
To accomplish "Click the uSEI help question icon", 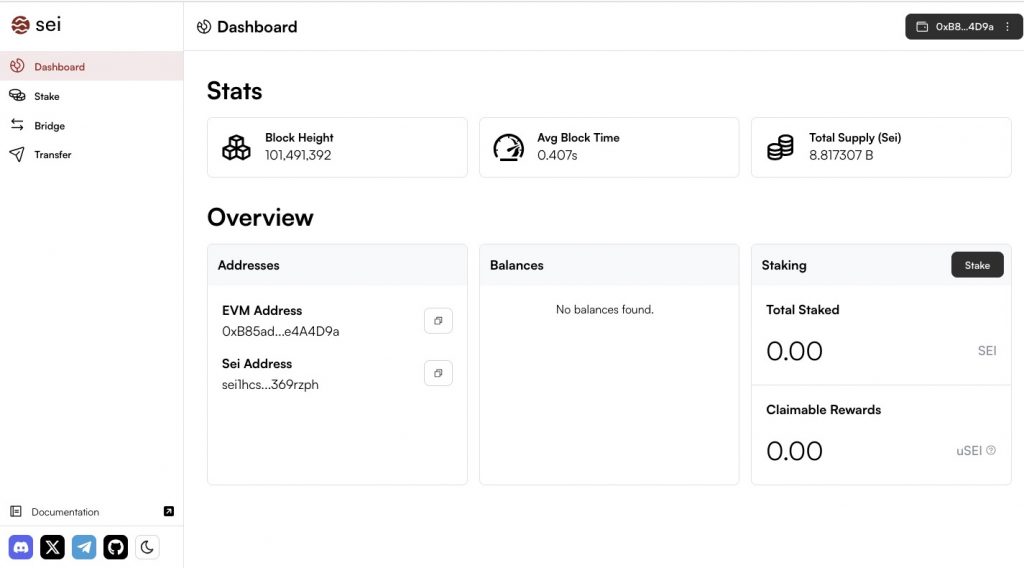I will pyautogui.click(x=991, y=450).
